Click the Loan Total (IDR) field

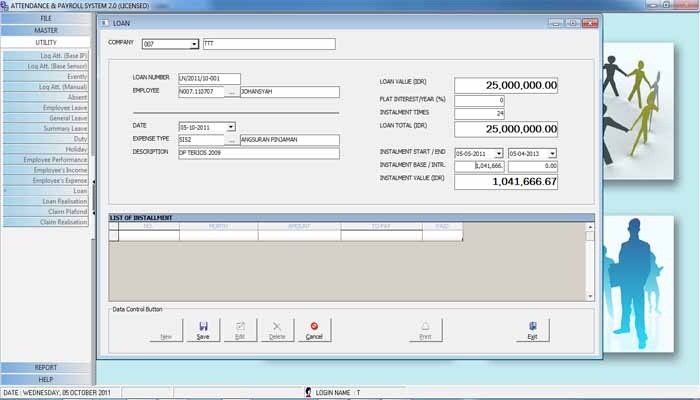(506, 129)
